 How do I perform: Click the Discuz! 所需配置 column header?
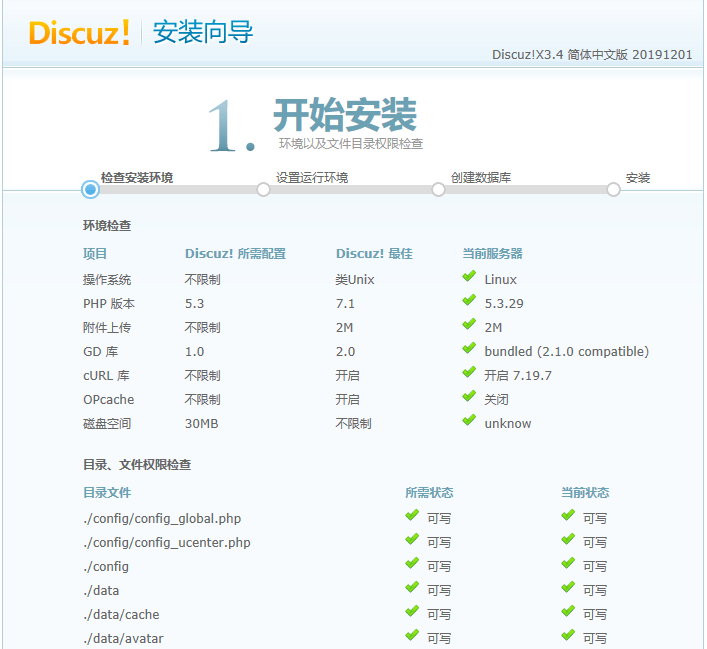(x=235, y=253)
